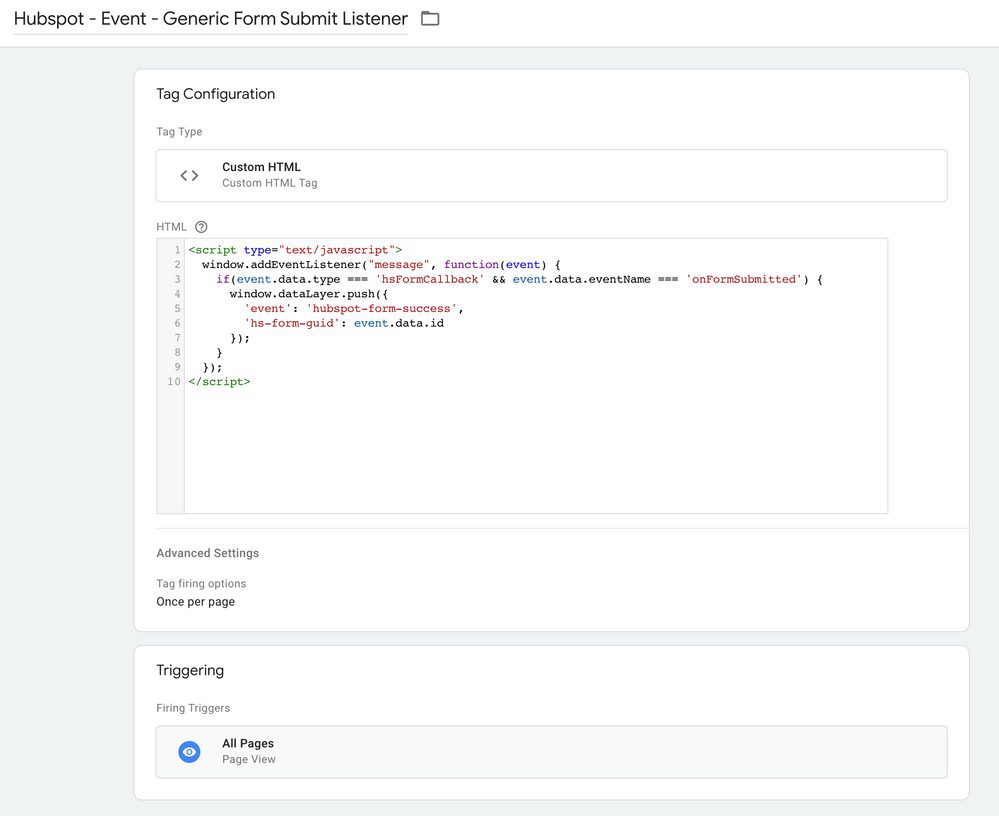
Task: Click the folder icon beside the tag name
Action: pyautogui.click(x=430, y=18)
